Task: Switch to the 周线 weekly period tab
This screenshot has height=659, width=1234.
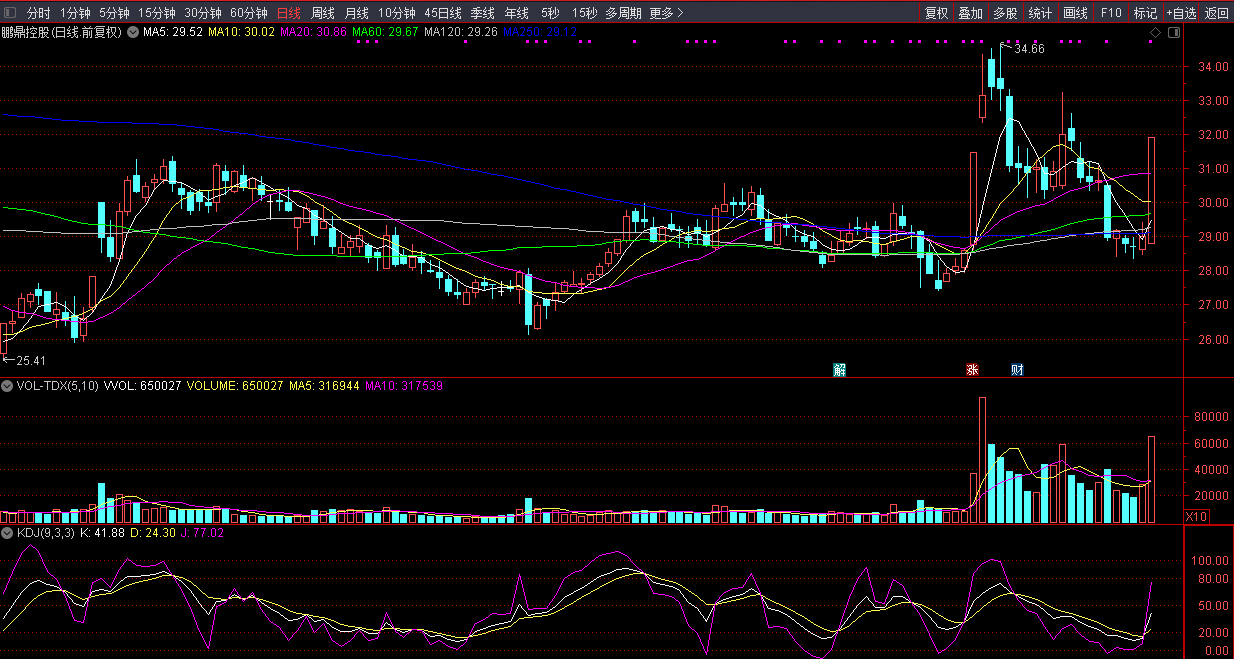Action: (x=322, y=13)
